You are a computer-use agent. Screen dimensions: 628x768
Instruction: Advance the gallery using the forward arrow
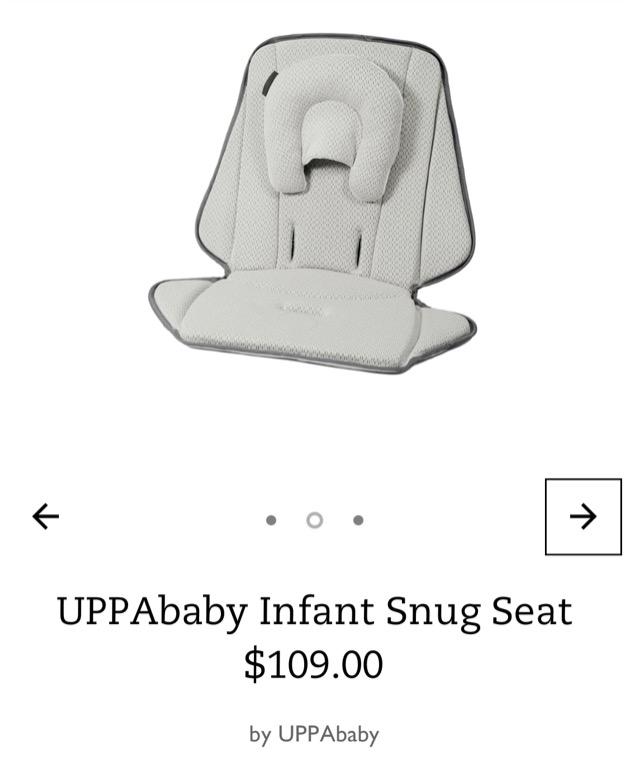point(583,516)
